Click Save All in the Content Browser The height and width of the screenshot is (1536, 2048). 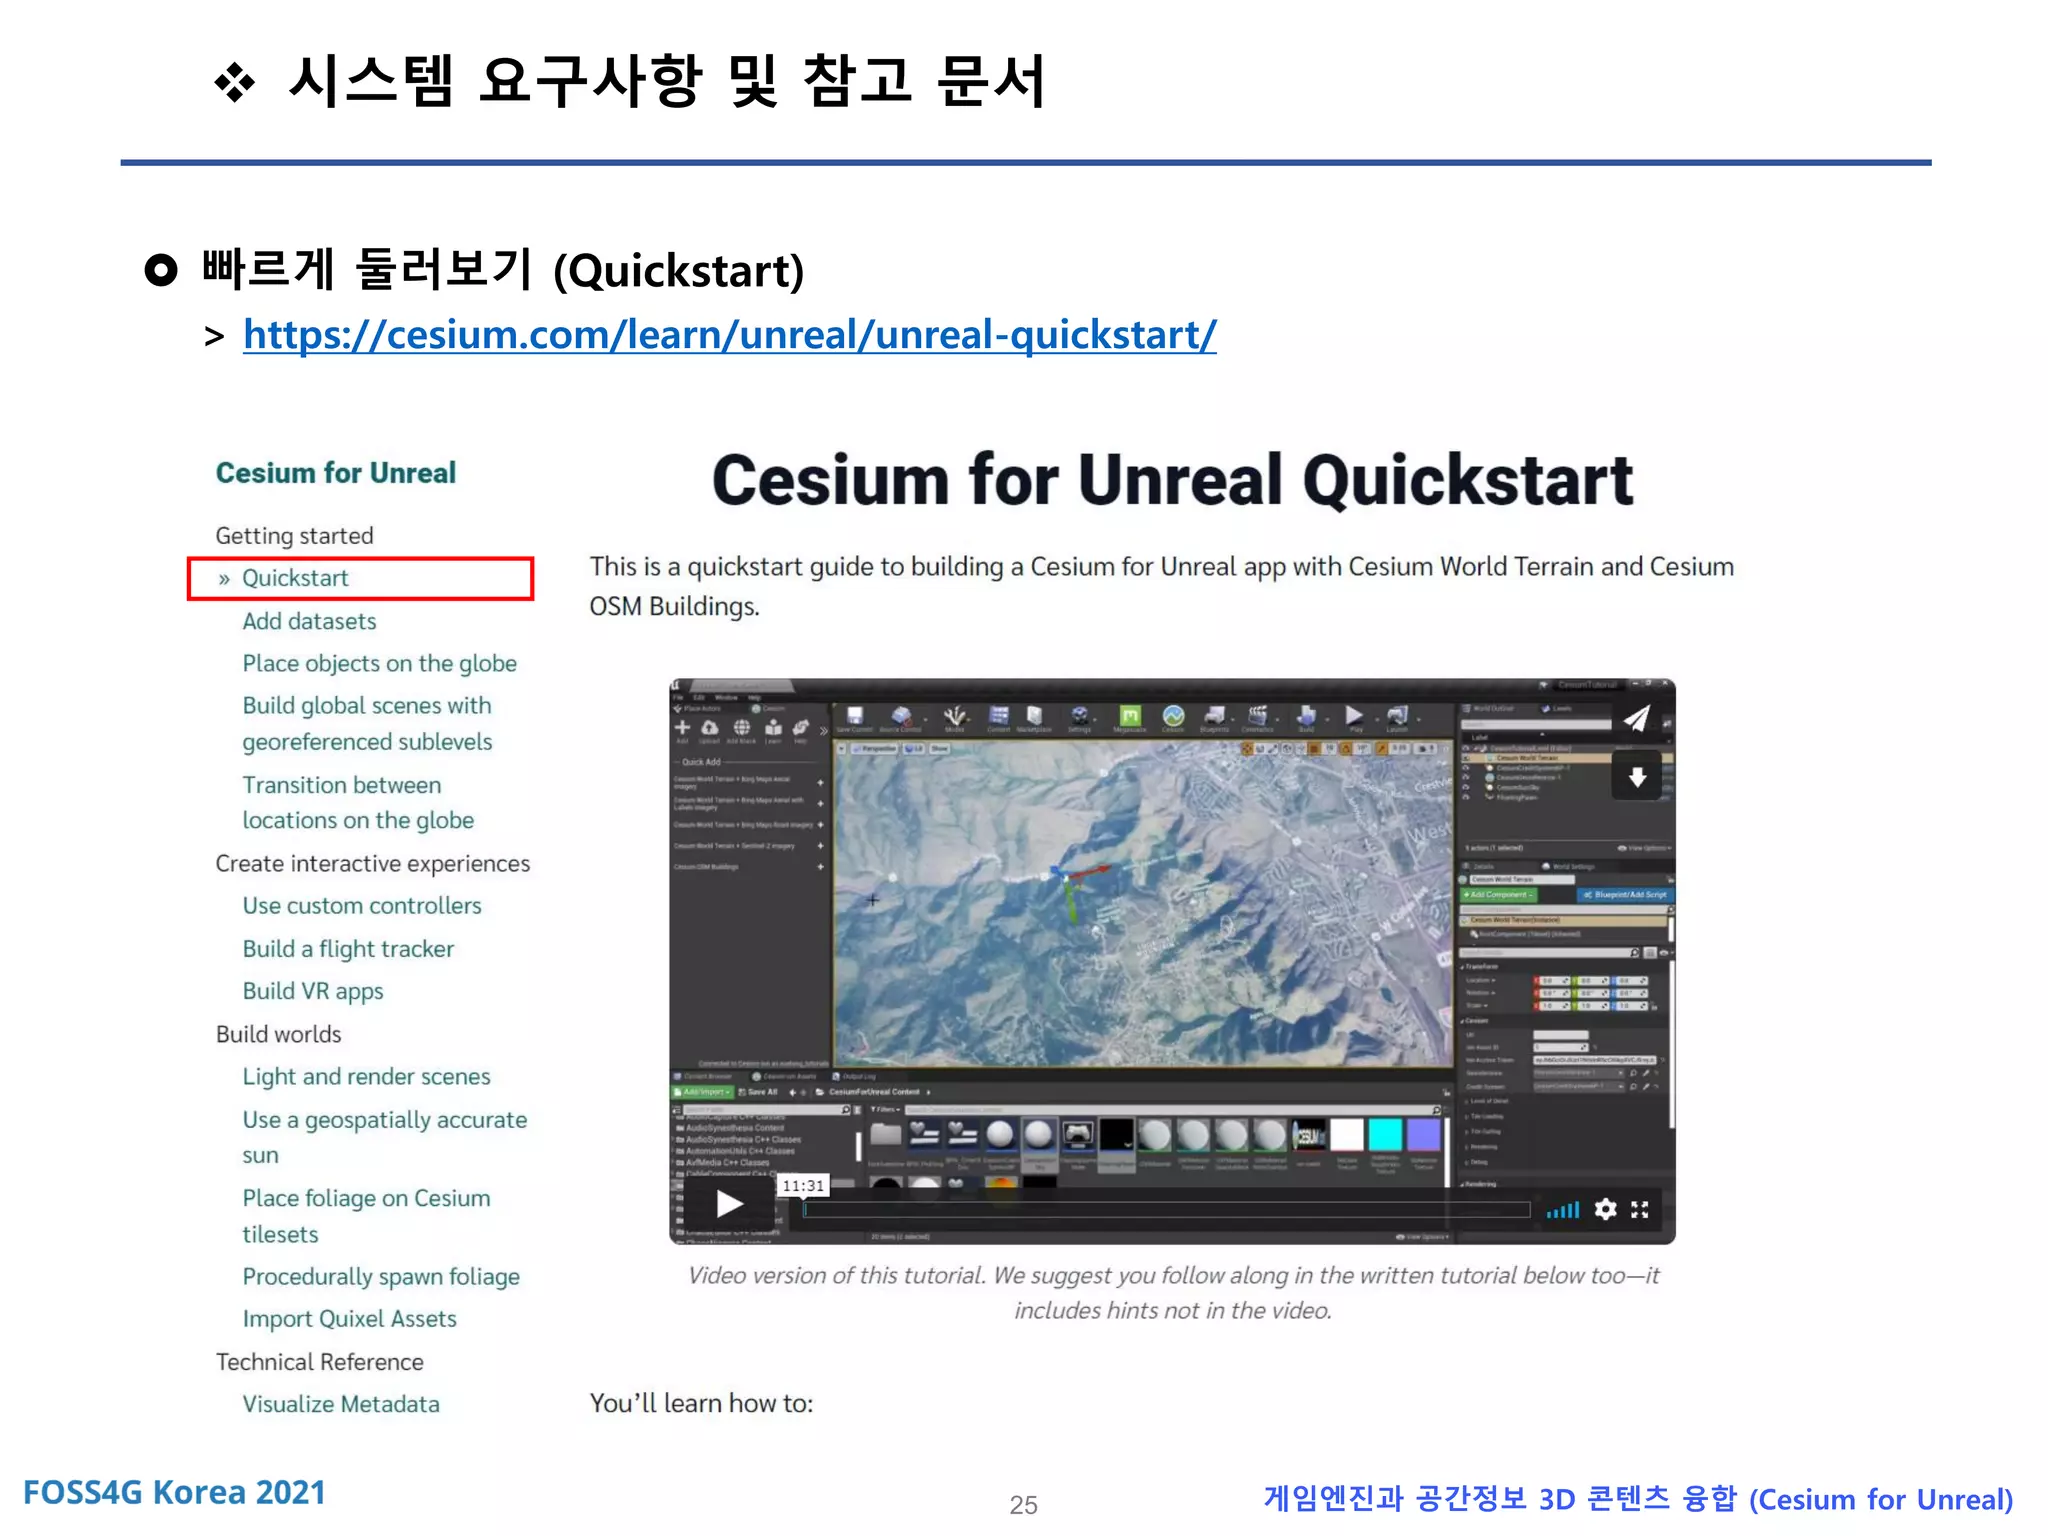[758, 1092]
